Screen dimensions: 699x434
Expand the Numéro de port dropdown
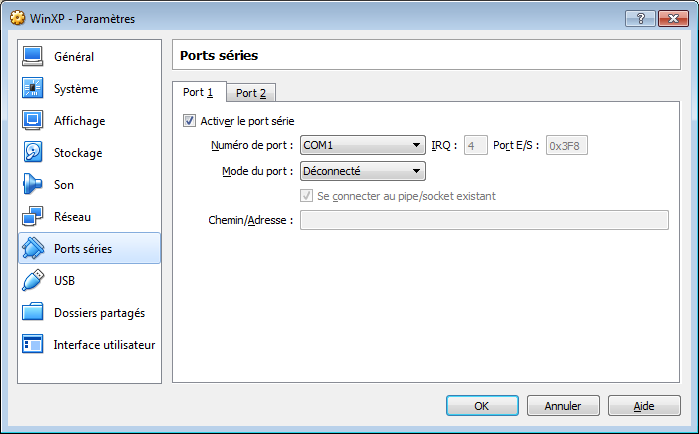pyautogui.click(x=363, y=146)
